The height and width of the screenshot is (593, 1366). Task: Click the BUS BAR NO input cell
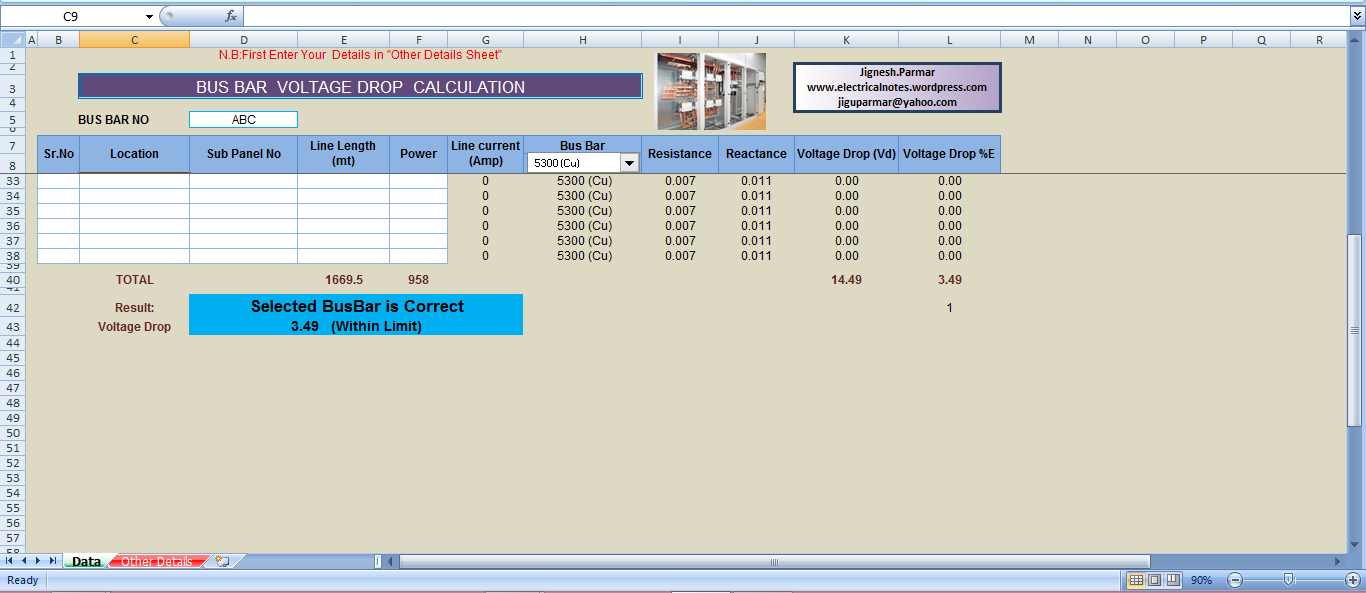[243, 118]
